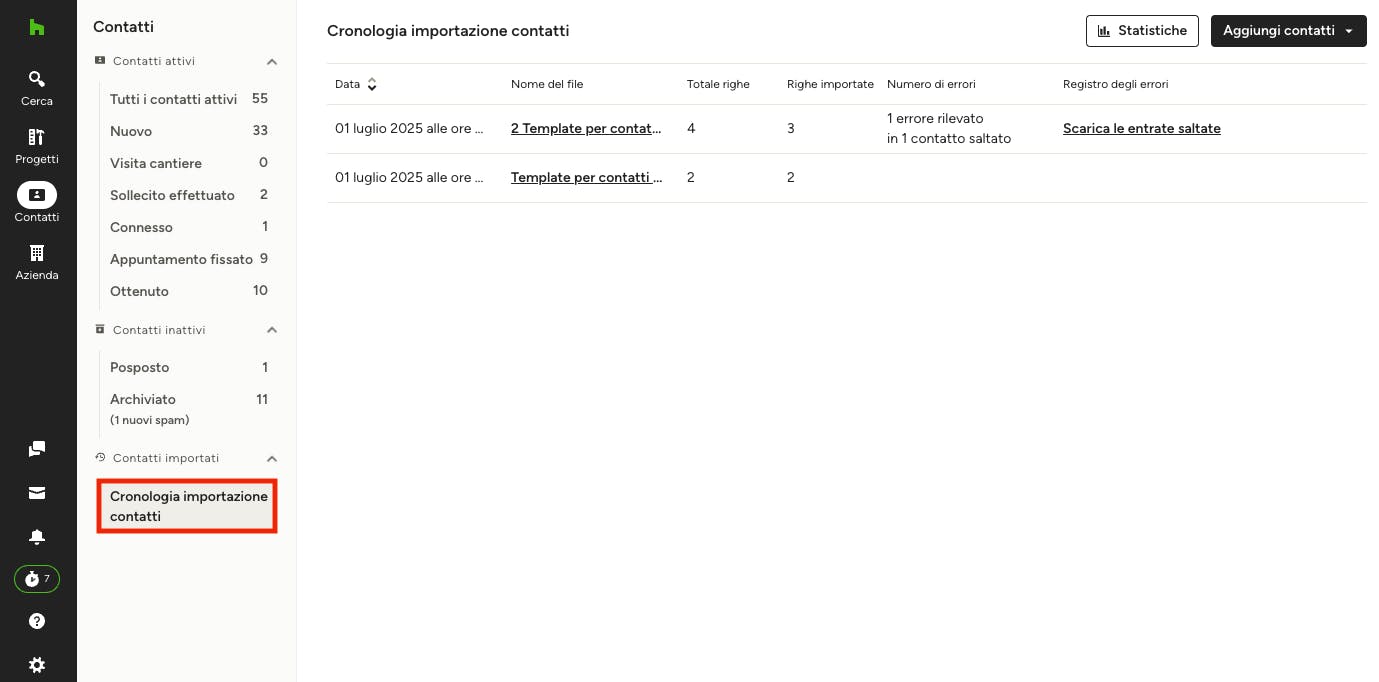The width and height of the screenshot is (1379, 682).
Task: Click the Statistiche button
Action: [x=1142, y=31]
